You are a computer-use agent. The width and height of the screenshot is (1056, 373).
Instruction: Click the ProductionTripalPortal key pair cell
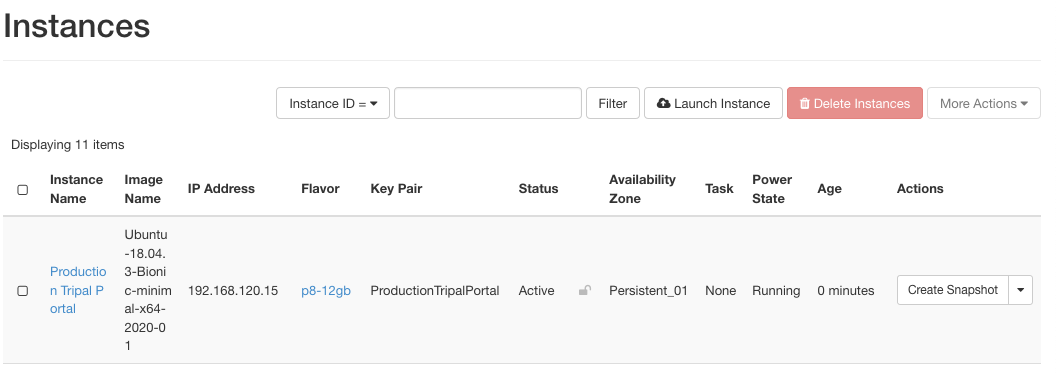coord(435,291)
